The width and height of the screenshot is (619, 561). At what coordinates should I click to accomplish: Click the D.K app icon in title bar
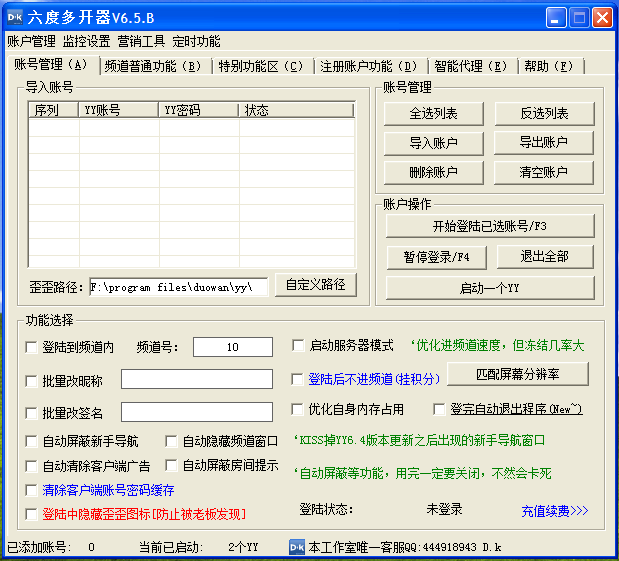[x=15, y=17]
